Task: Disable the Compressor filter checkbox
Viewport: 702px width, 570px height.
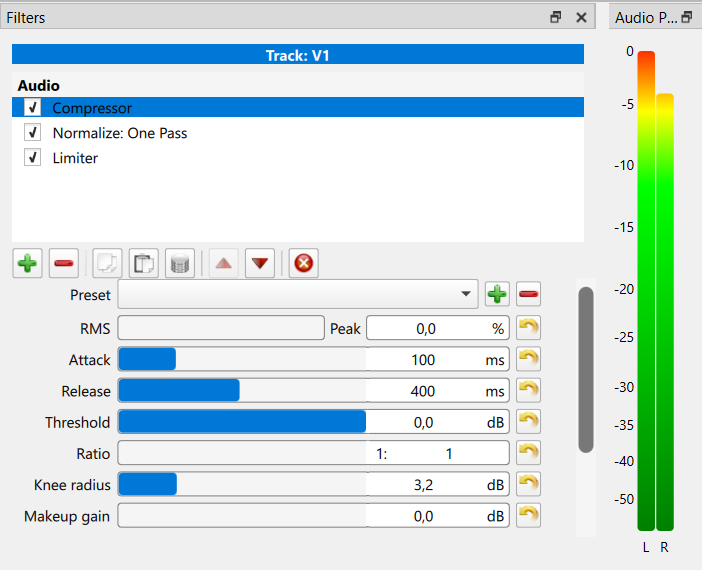Action: pos(33,108)
